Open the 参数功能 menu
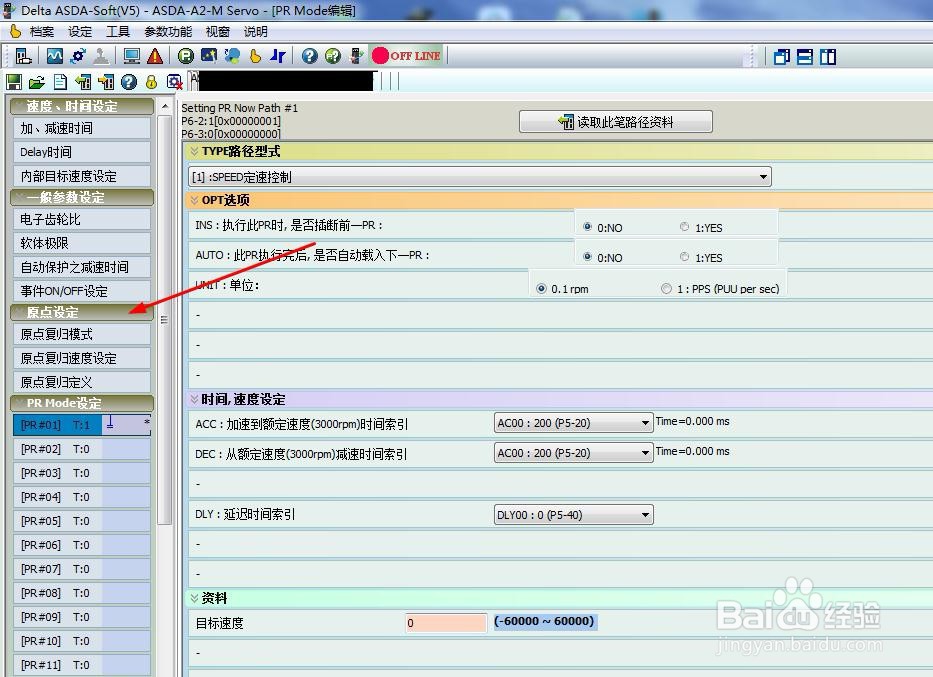Screen dimensions: 933x677 [x=168, y=32]
